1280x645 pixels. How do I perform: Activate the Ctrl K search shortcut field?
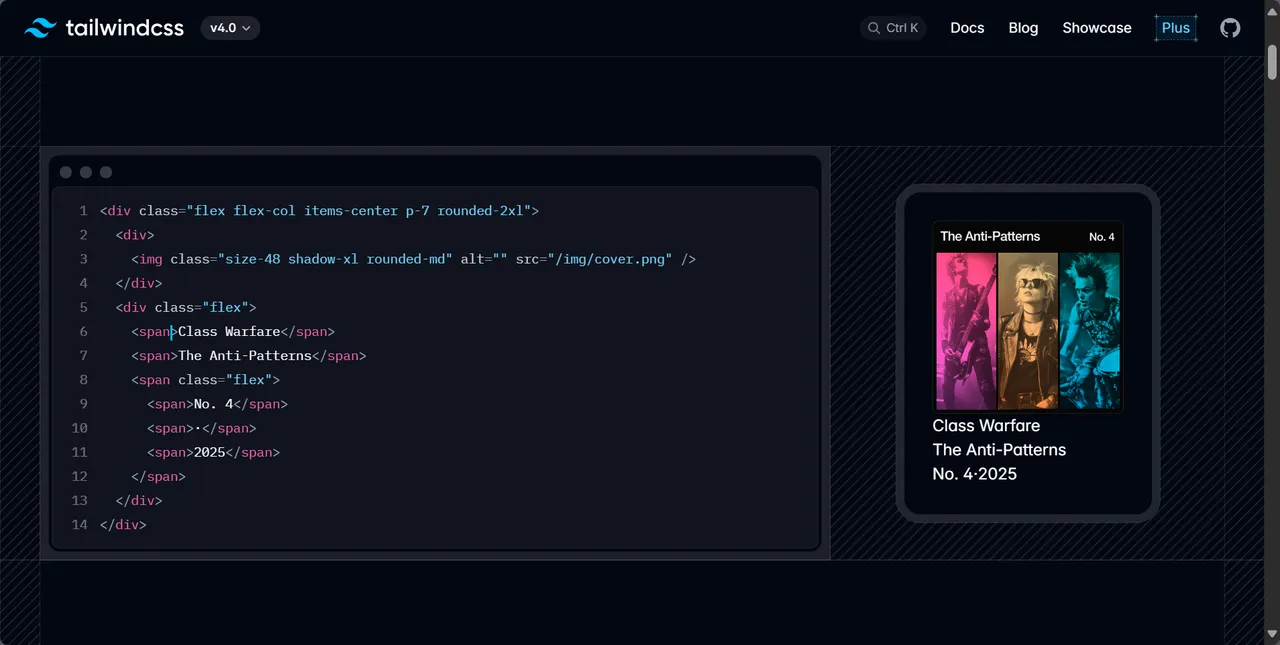tap(893, 28)
